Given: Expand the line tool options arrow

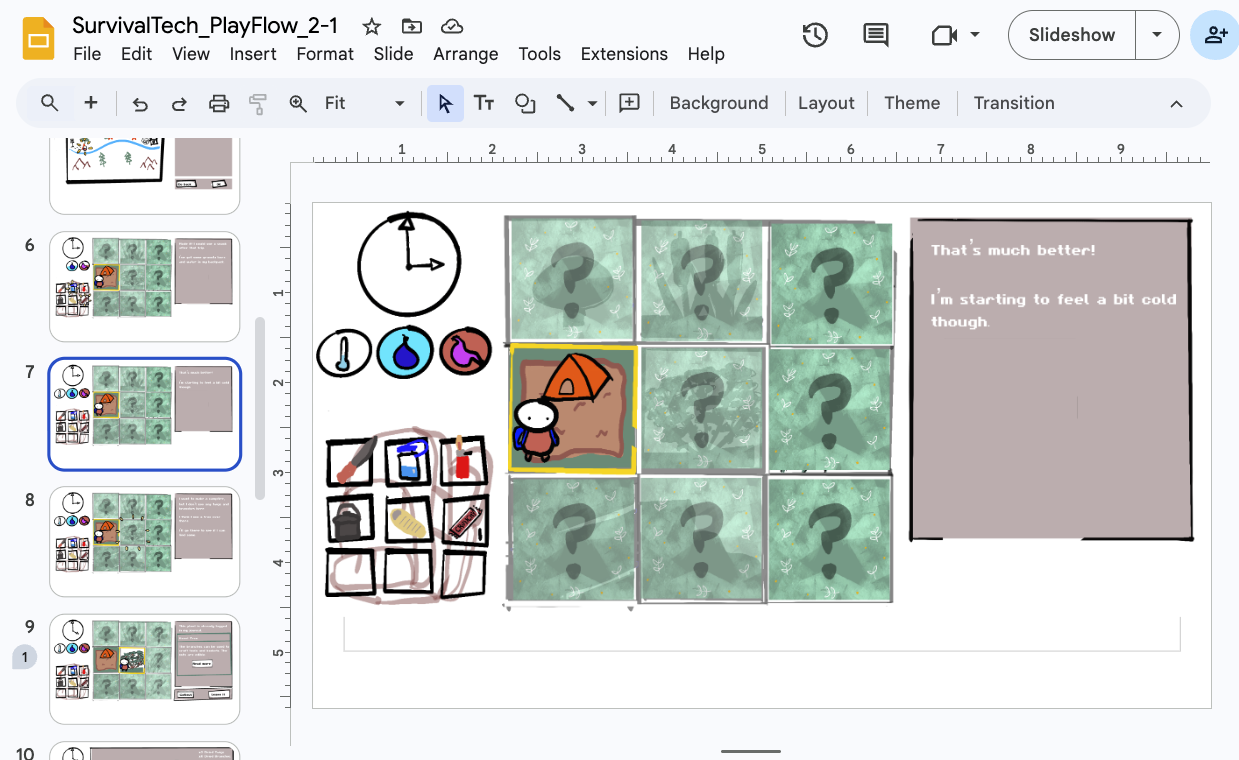Looking at the screenshot, I should [x=592, y=103].
